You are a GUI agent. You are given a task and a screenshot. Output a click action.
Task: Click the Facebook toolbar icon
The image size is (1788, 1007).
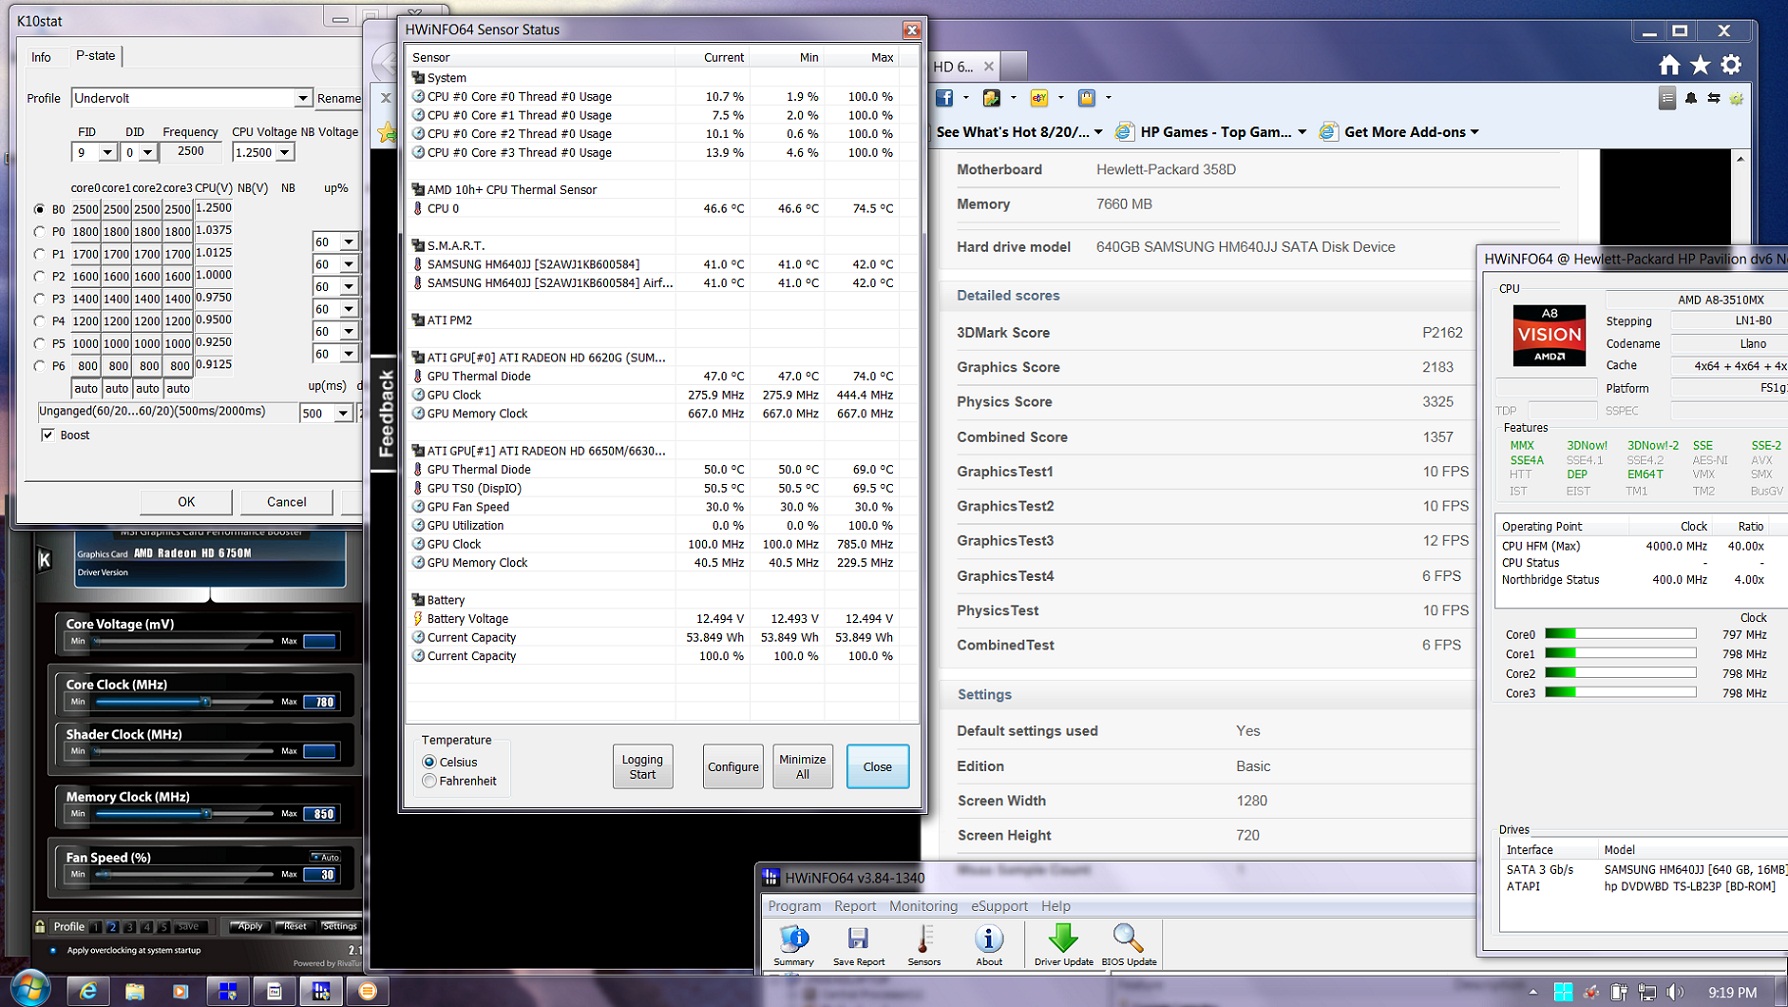pos(944,98)
